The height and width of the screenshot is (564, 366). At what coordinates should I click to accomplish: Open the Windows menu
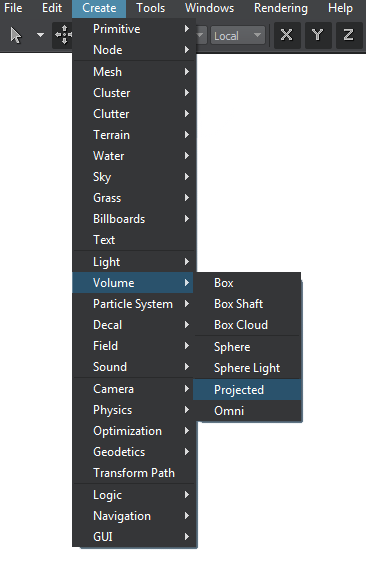(x=210, y=8)
